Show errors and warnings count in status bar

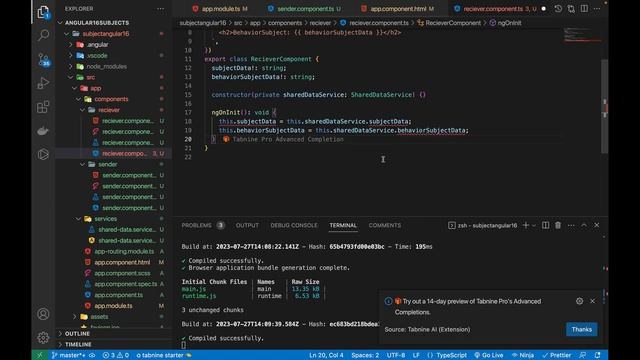point(116,355)
